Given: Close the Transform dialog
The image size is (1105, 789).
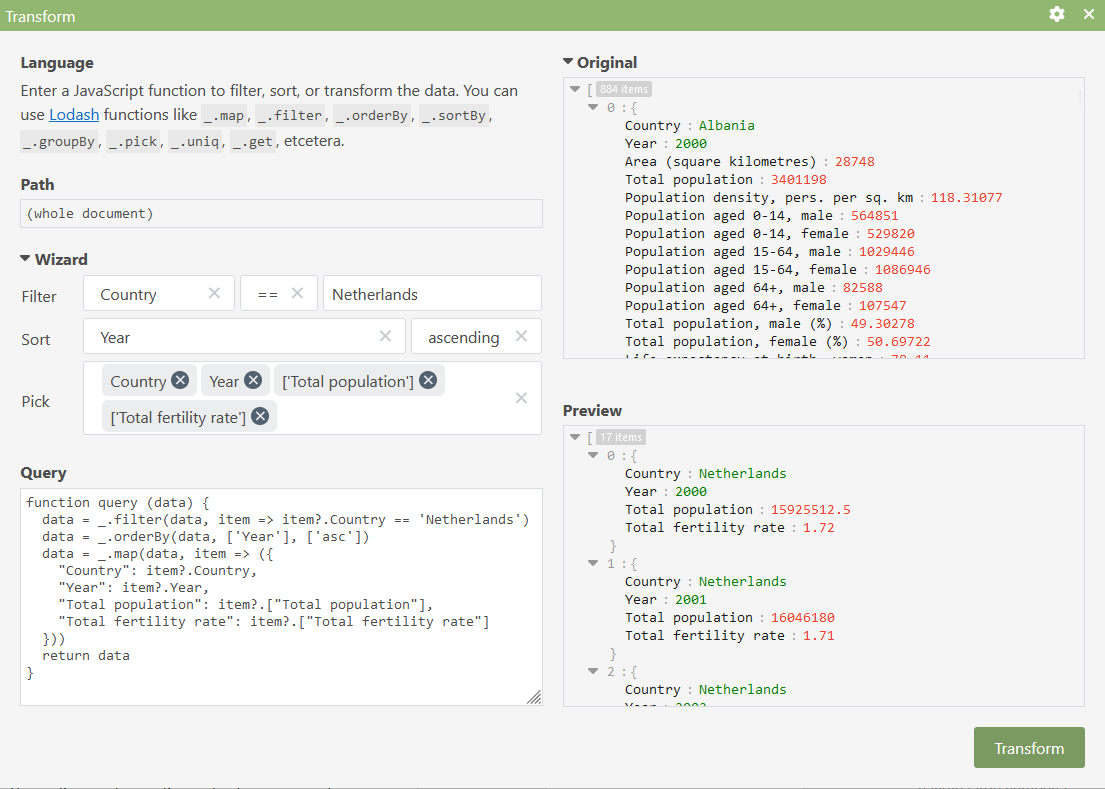Looking at the screenshot, I should [1089, 14].
